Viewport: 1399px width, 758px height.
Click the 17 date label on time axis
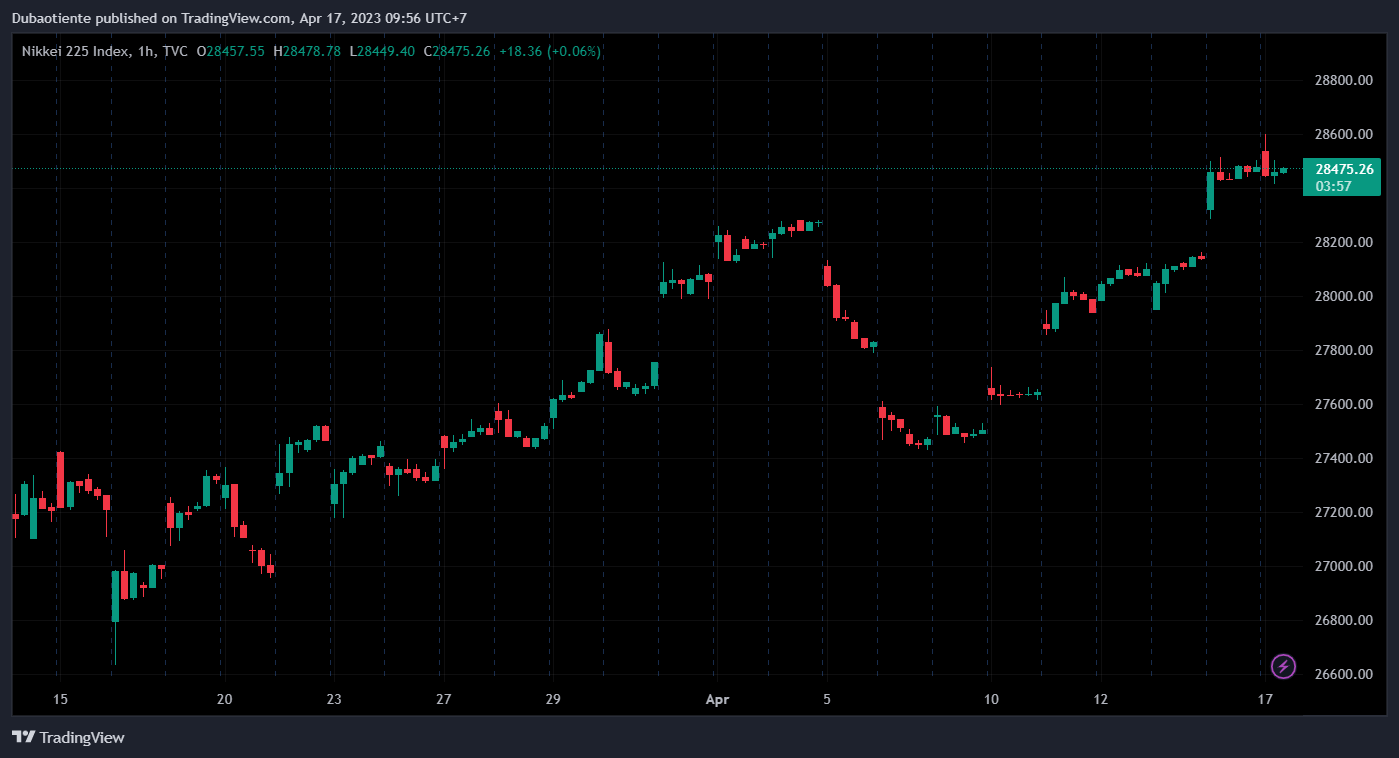pos(1264,699)
